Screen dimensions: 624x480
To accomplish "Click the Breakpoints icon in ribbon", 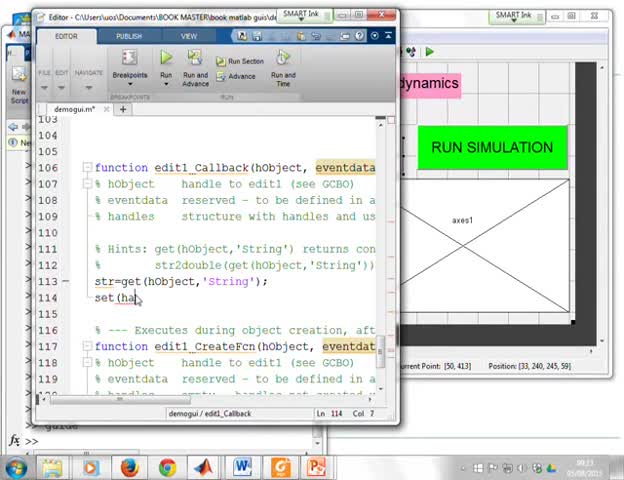I will point(129,58).
